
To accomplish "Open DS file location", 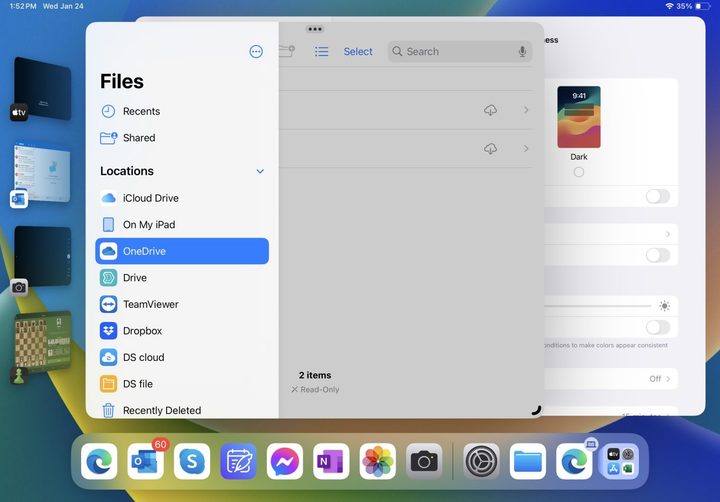I will [x=182, y=384].
